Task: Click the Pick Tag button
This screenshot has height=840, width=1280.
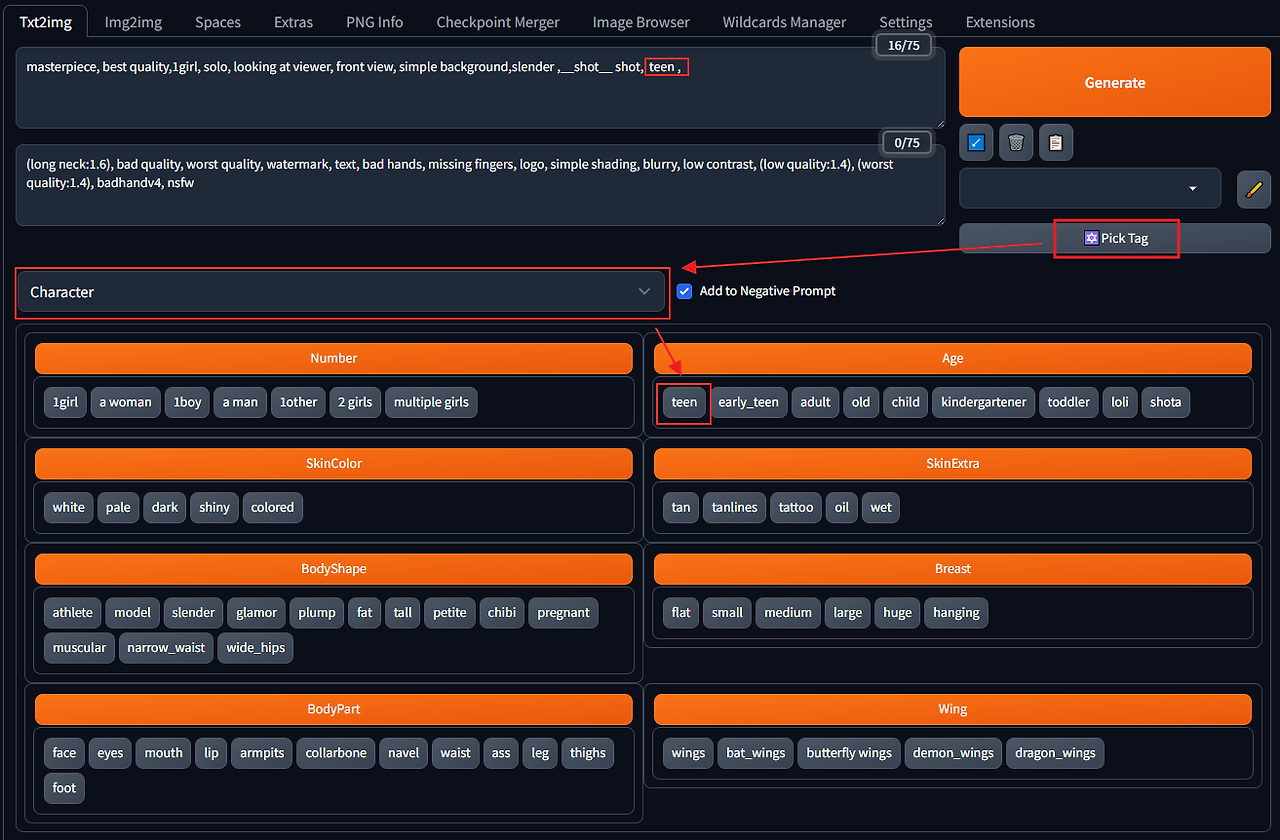Action: click(x=1116, y=238)
